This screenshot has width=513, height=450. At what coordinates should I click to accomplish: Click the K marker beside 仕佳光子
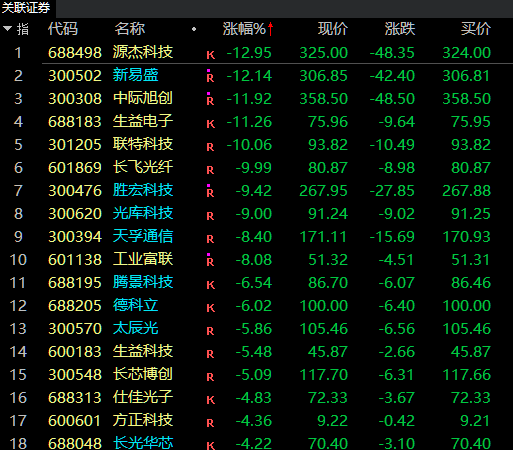pyautogui.click(x=210, y=400)
